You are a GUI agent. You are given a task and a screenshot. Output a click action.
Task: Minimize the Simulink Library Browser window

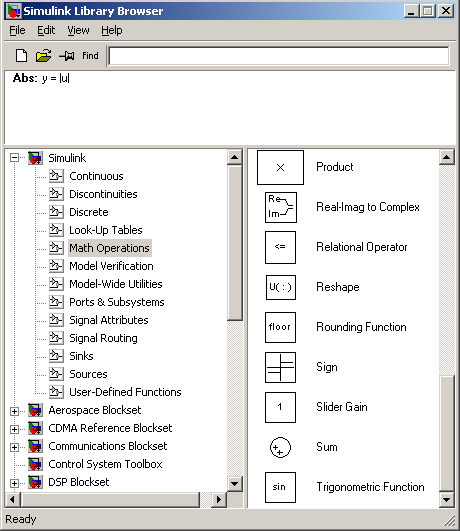click(x=411, y=11)
